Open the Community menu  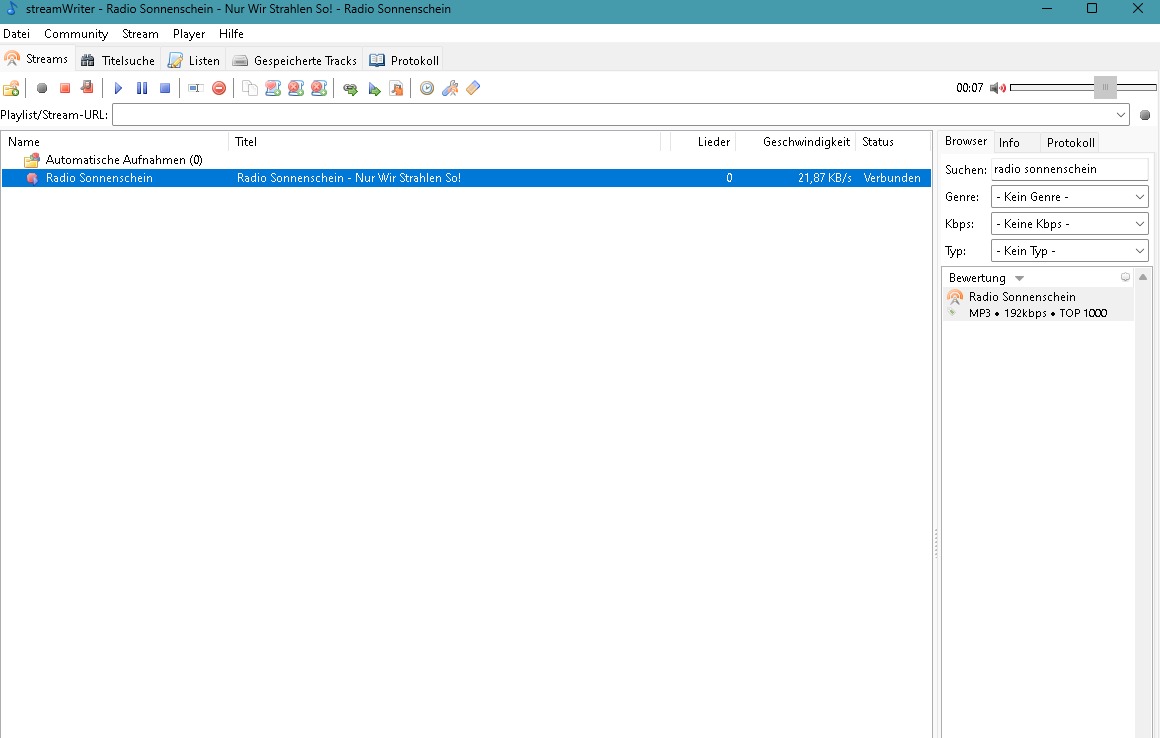coord(76,34)
